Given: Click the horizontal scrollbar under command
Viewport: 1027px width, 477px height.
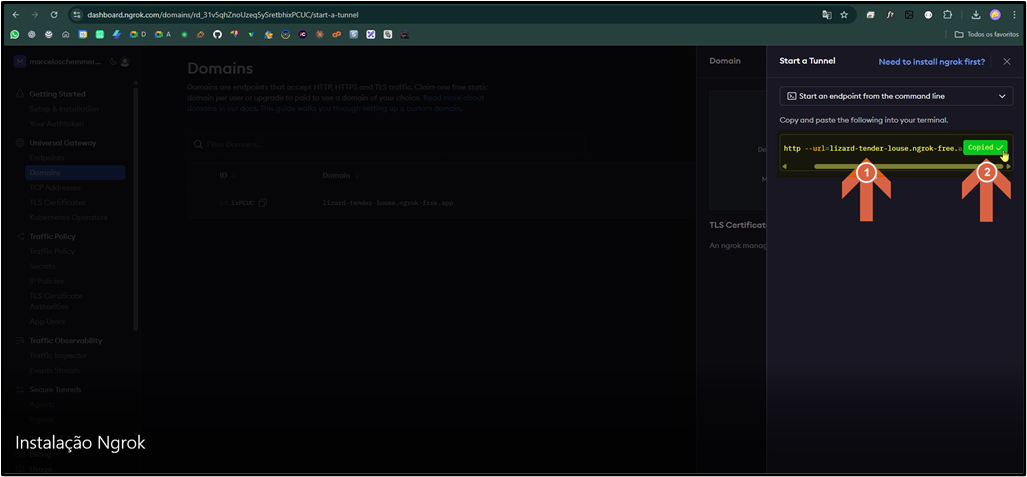Looking at the screenshot, I should coord(908,166).
